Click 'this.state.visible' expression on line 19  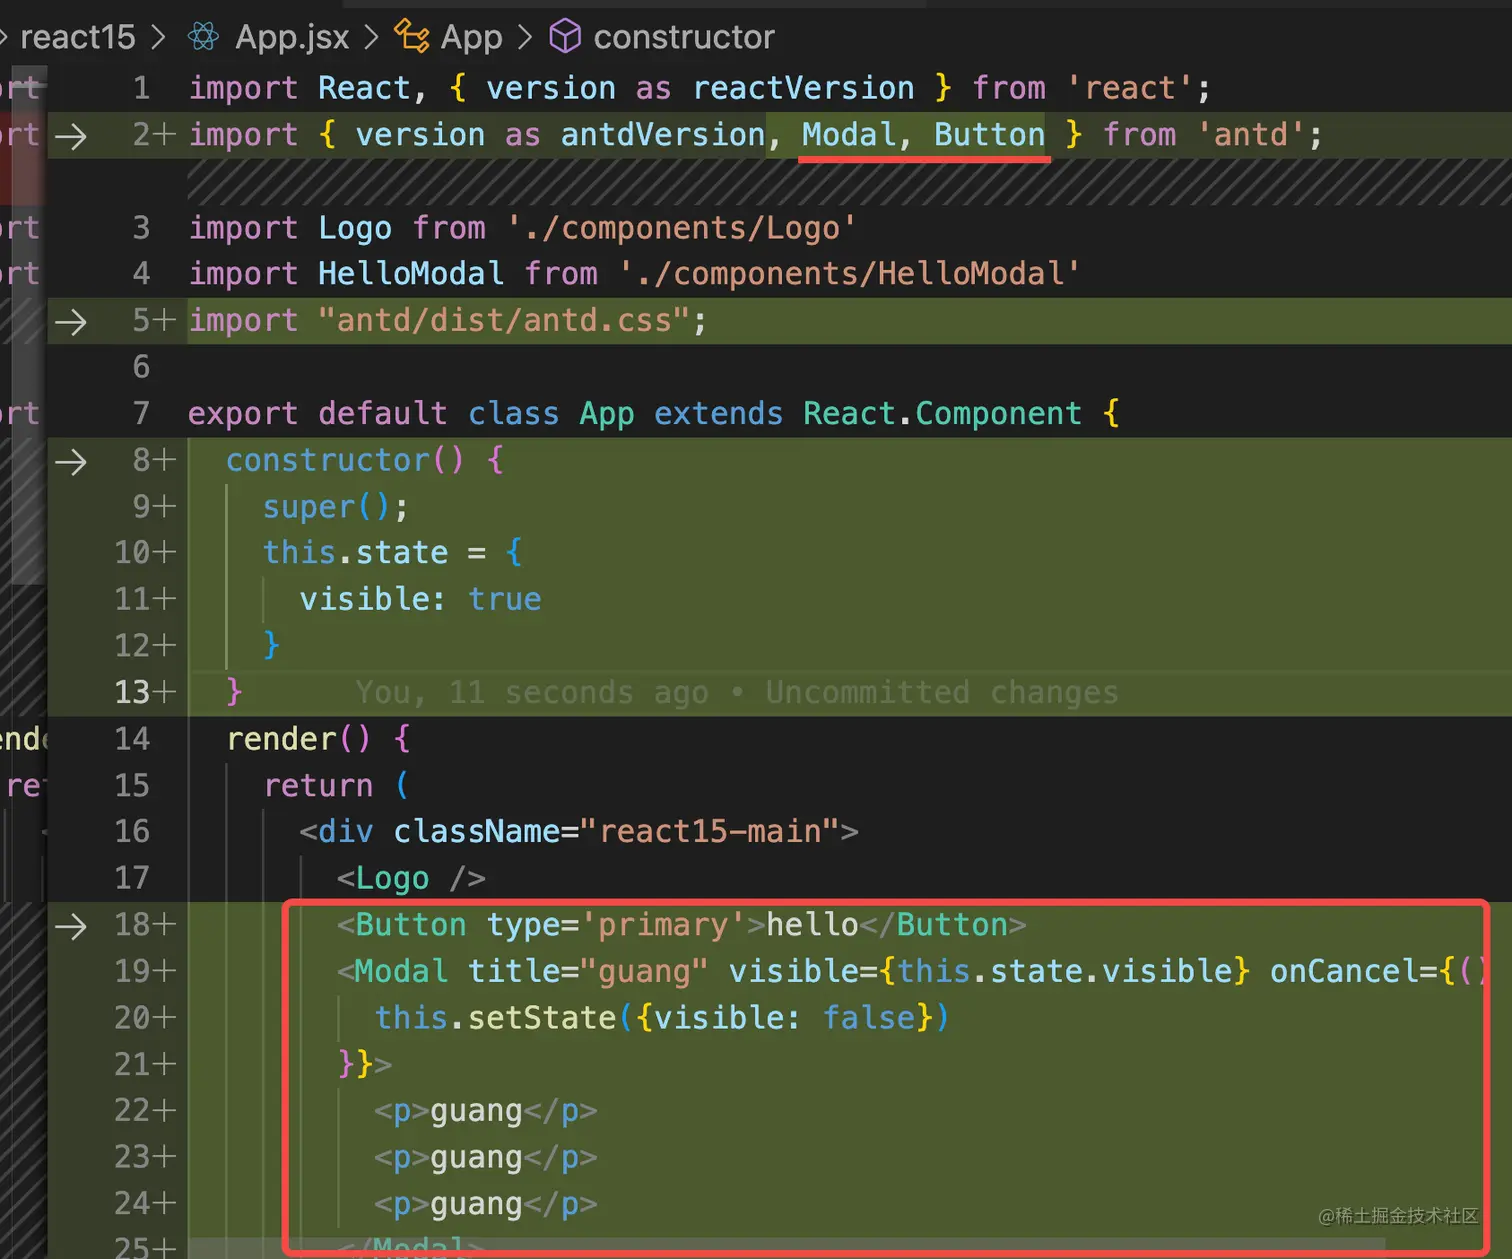[1065, 971]
